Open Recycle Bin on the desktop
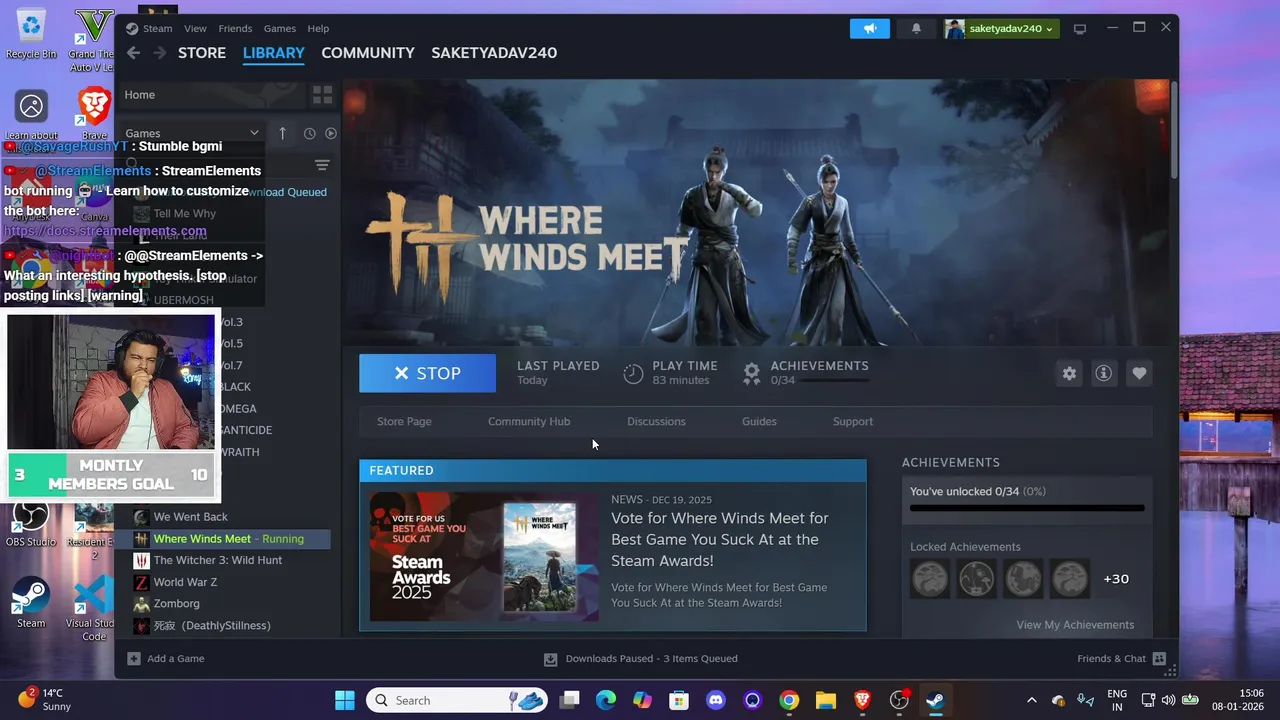The height and width of the screenshot is (720, 1280). 31,34
